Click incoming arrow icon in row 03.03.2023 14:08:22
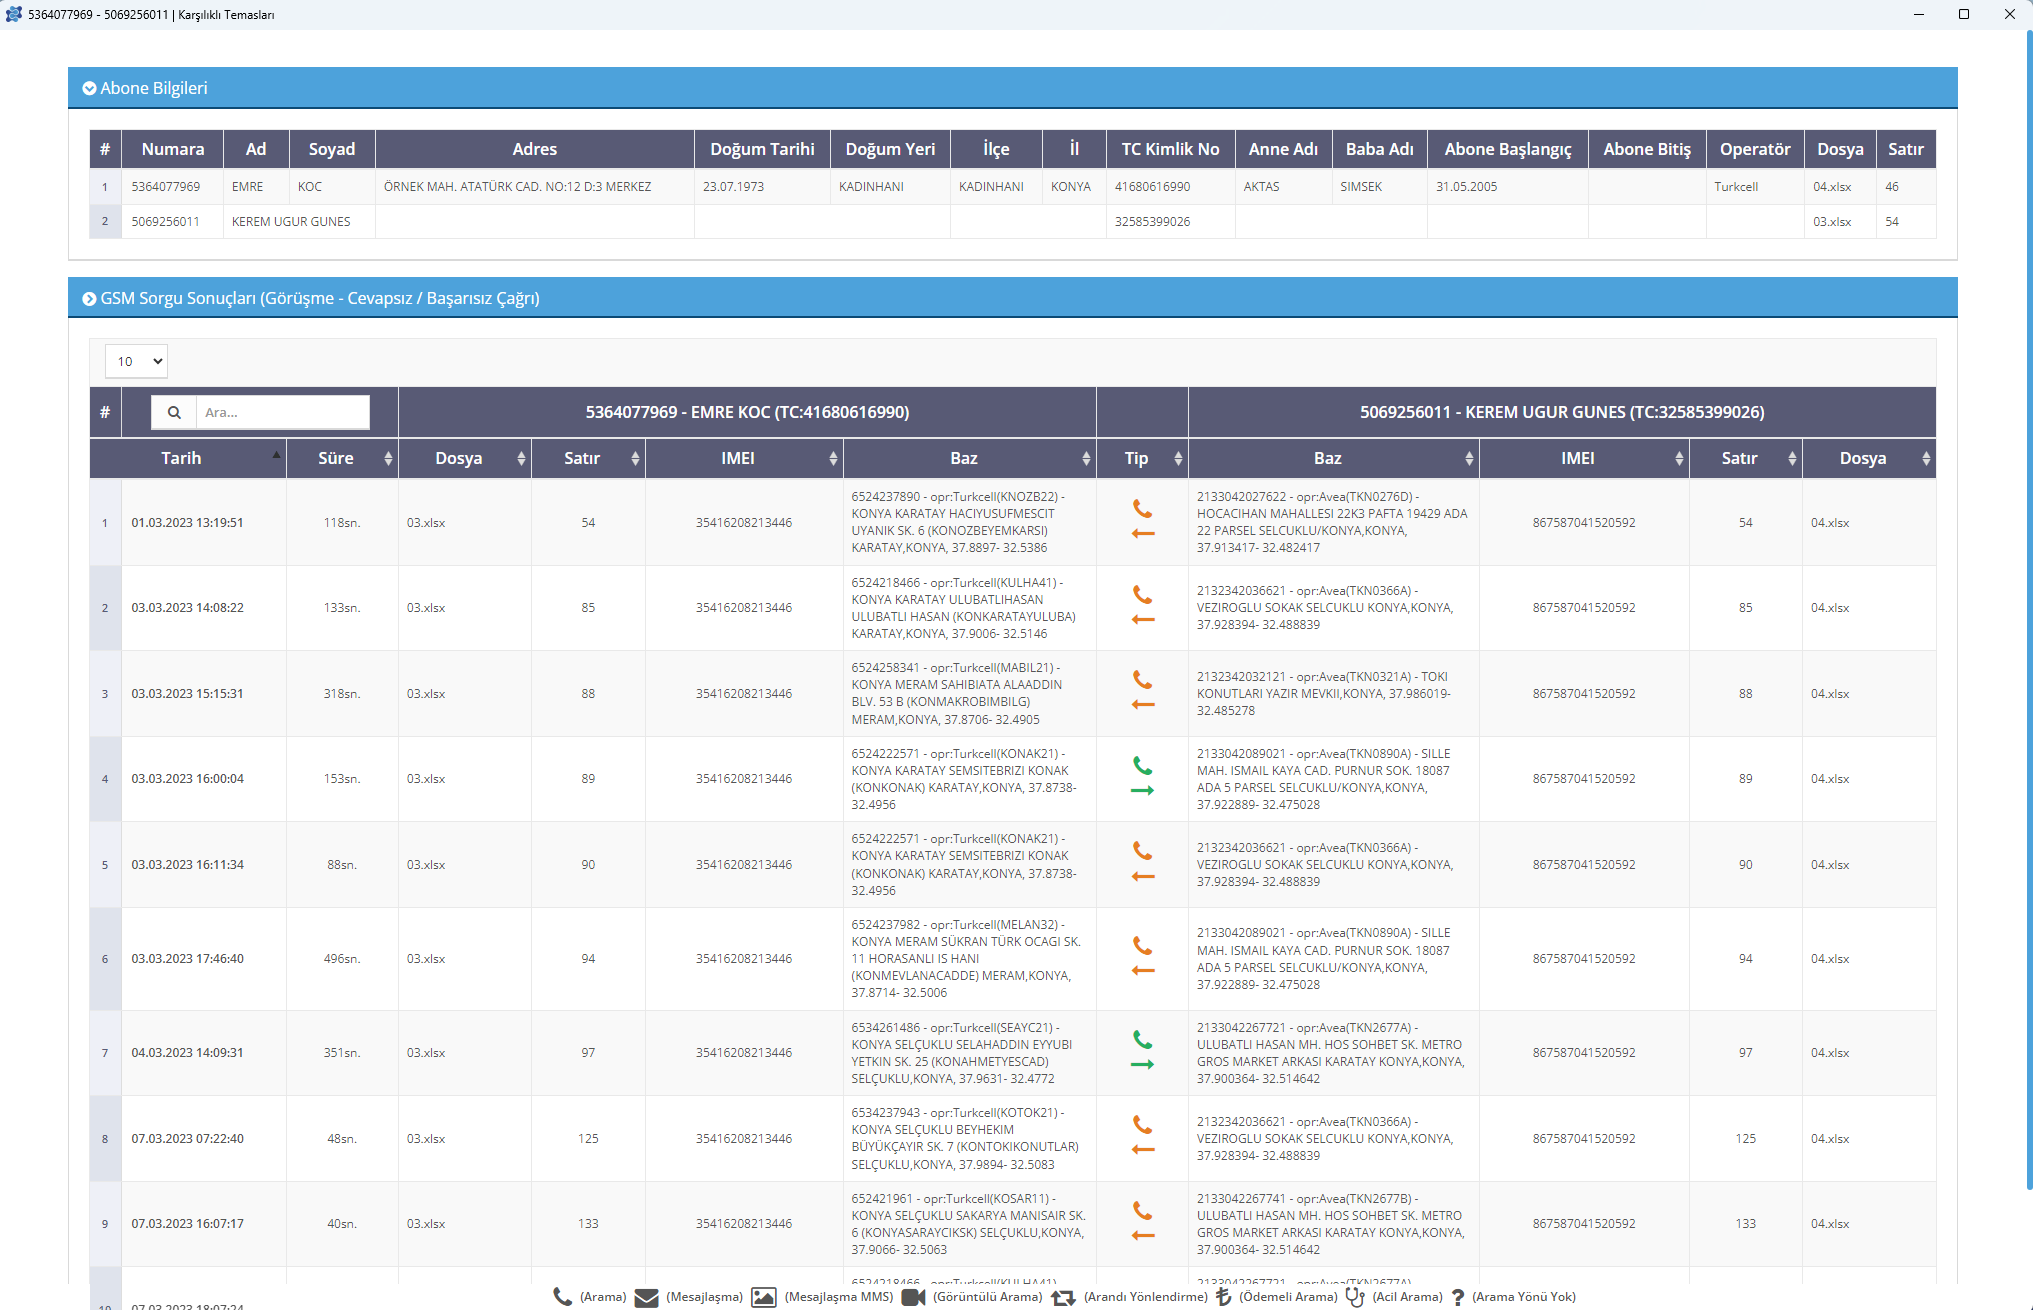2033x1310 pixels. point(1143,619)
